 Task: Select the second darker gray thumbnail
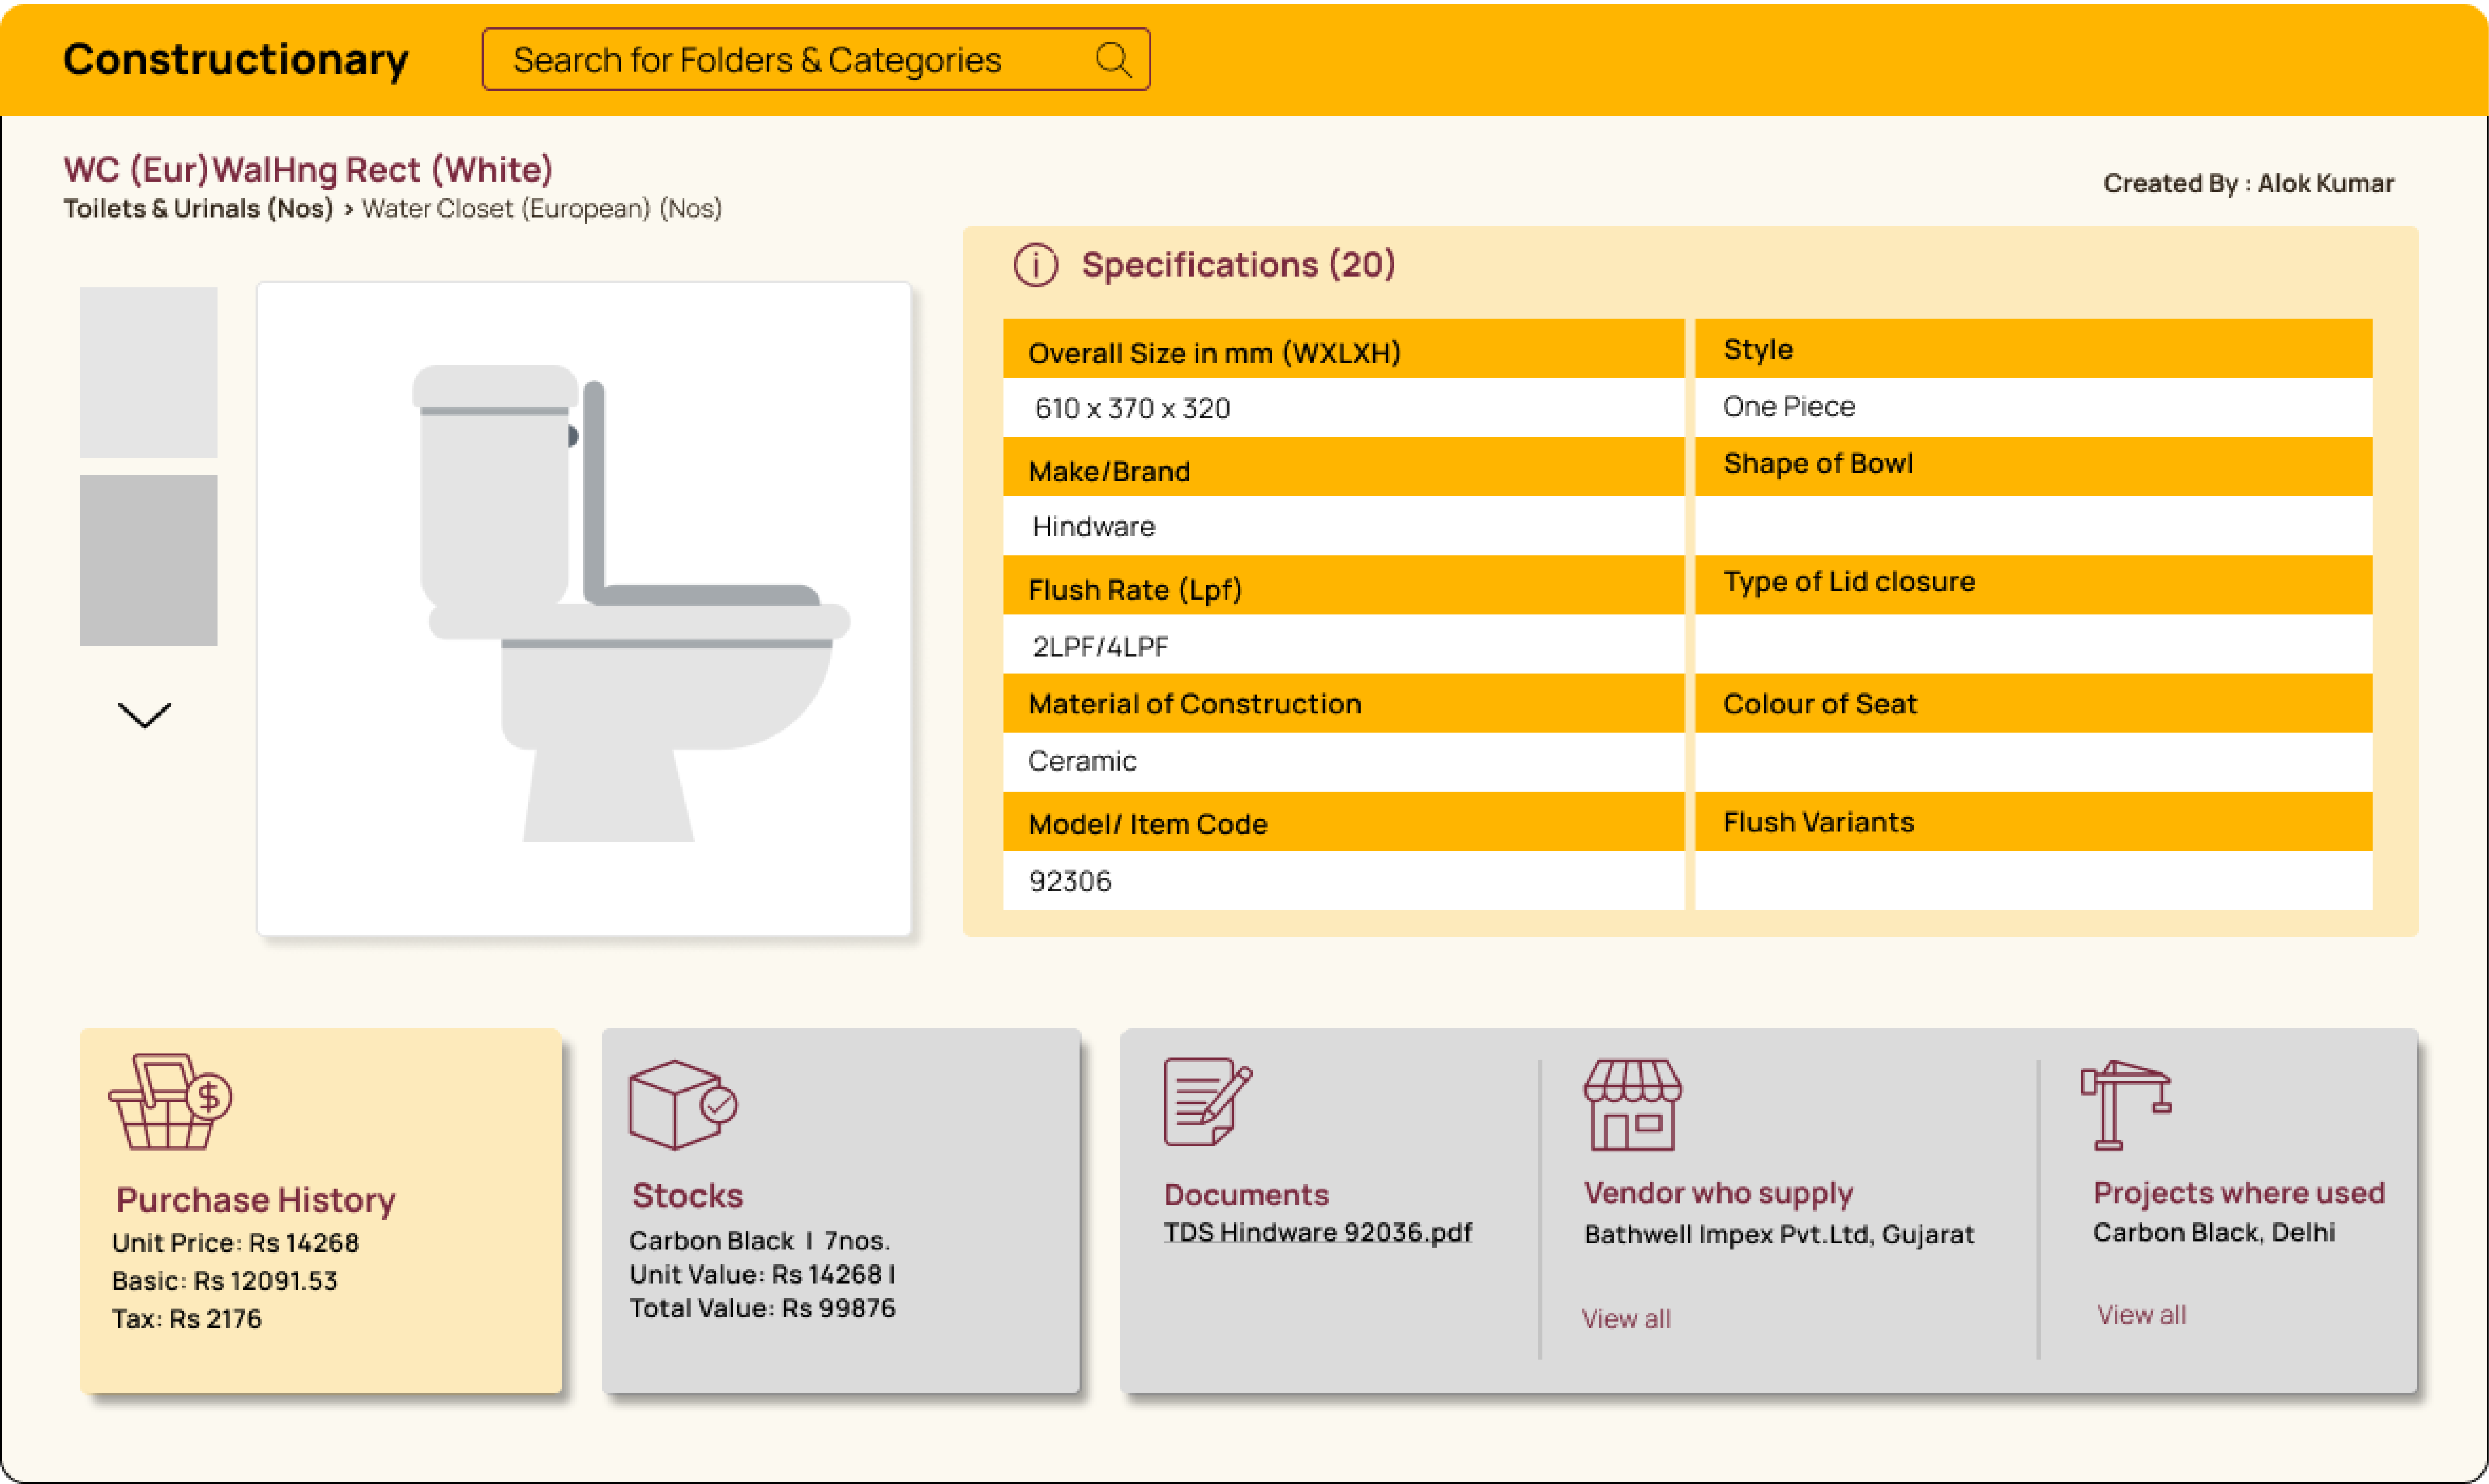point(149,560)
